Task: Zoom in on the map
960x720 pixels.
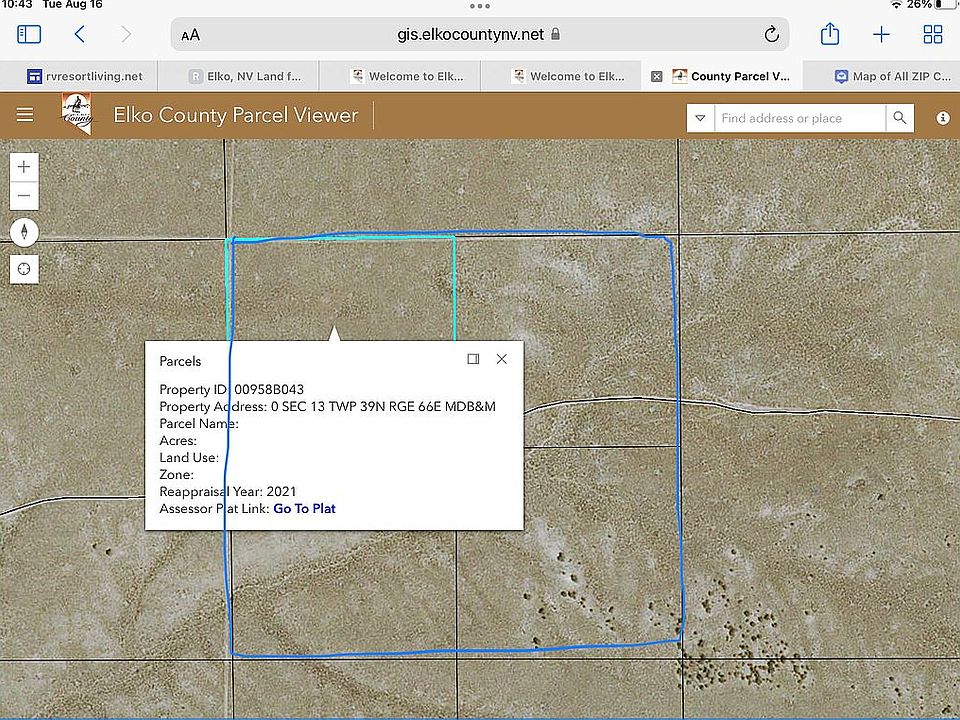Action: (x=24, y=167)
